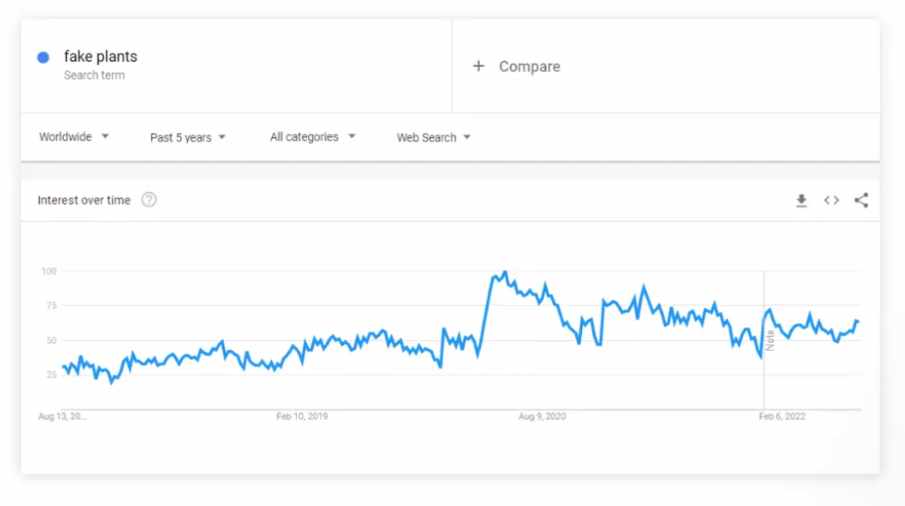Expand the Past 5 years dropdown

pyautogui.click(x=188, y=137)
